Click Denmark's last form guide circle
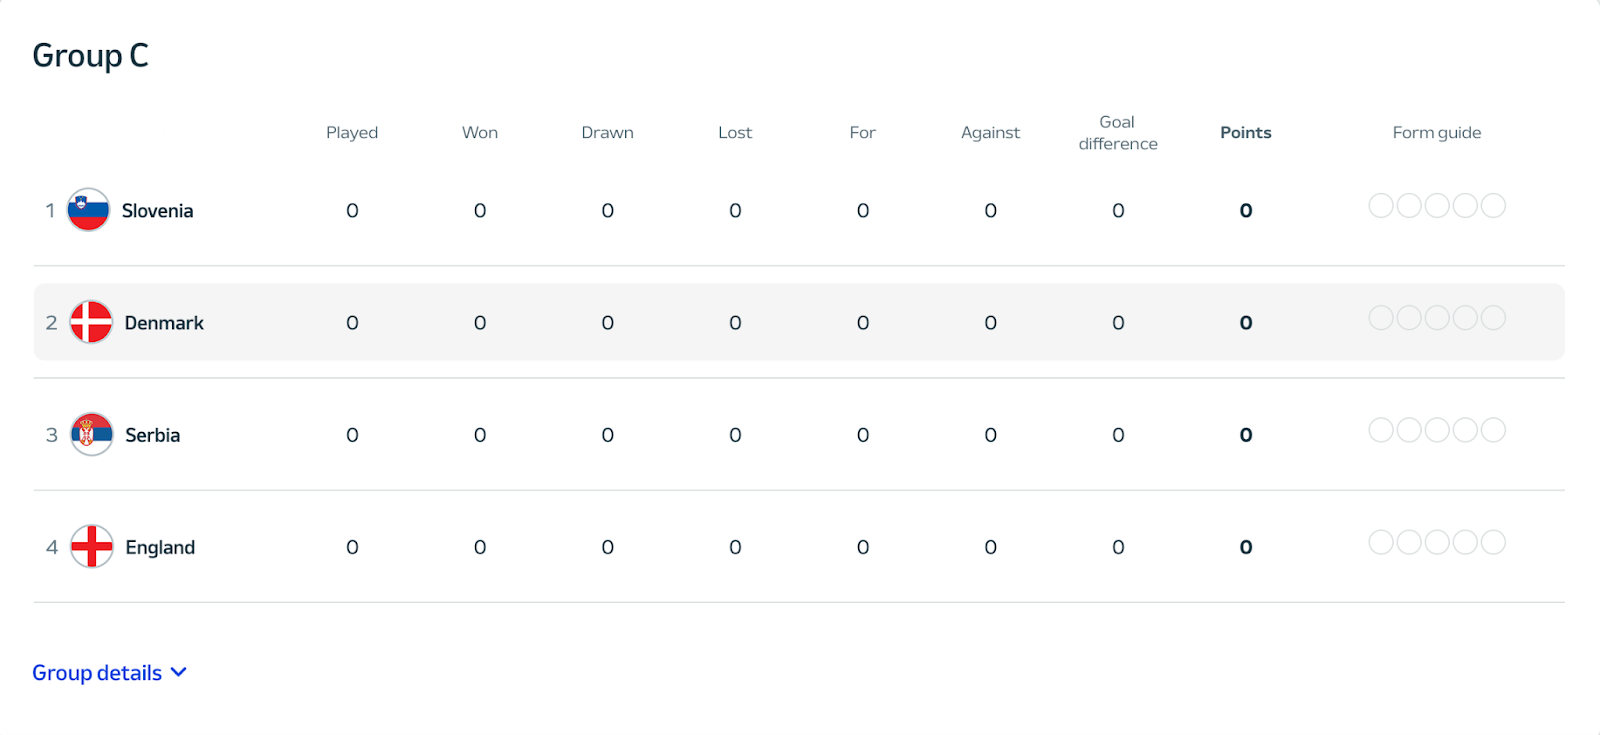This screenshot has width=1600, height=735. point(1493,318)
